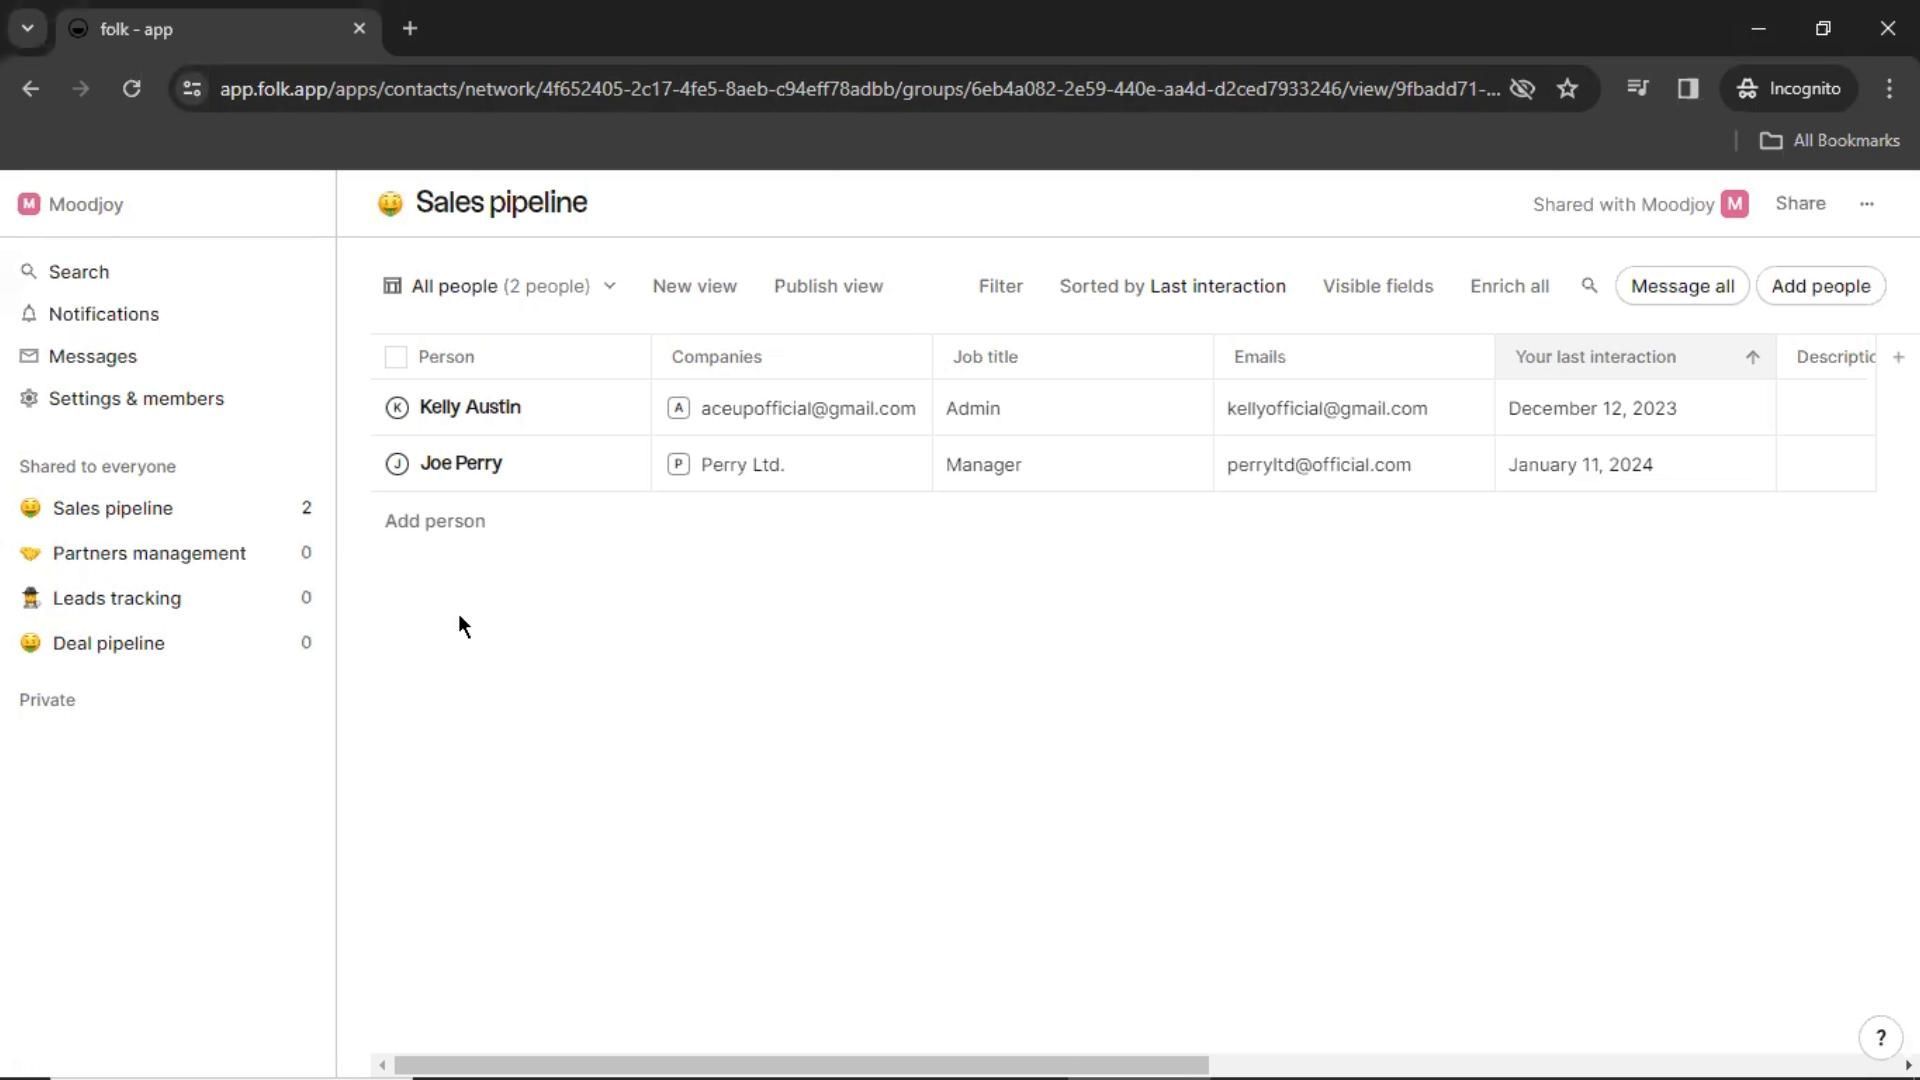1920x1080 pixels.
Task: Click Kelly Austin's avatar circle icon
Action: [397, 408]
